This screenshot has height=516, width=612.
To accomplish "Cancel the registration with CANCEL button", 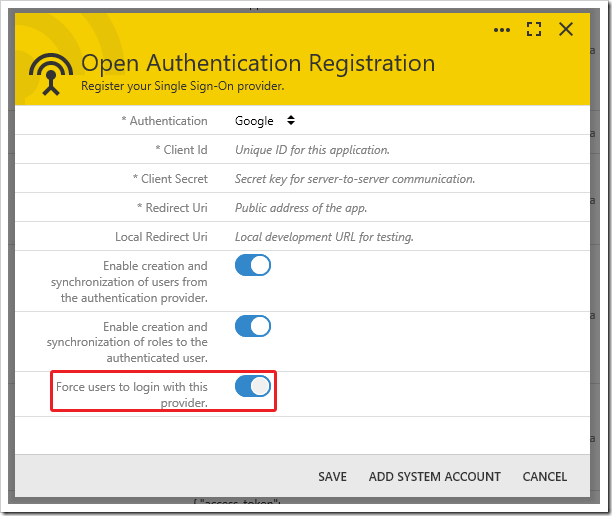I will [544, 477].
